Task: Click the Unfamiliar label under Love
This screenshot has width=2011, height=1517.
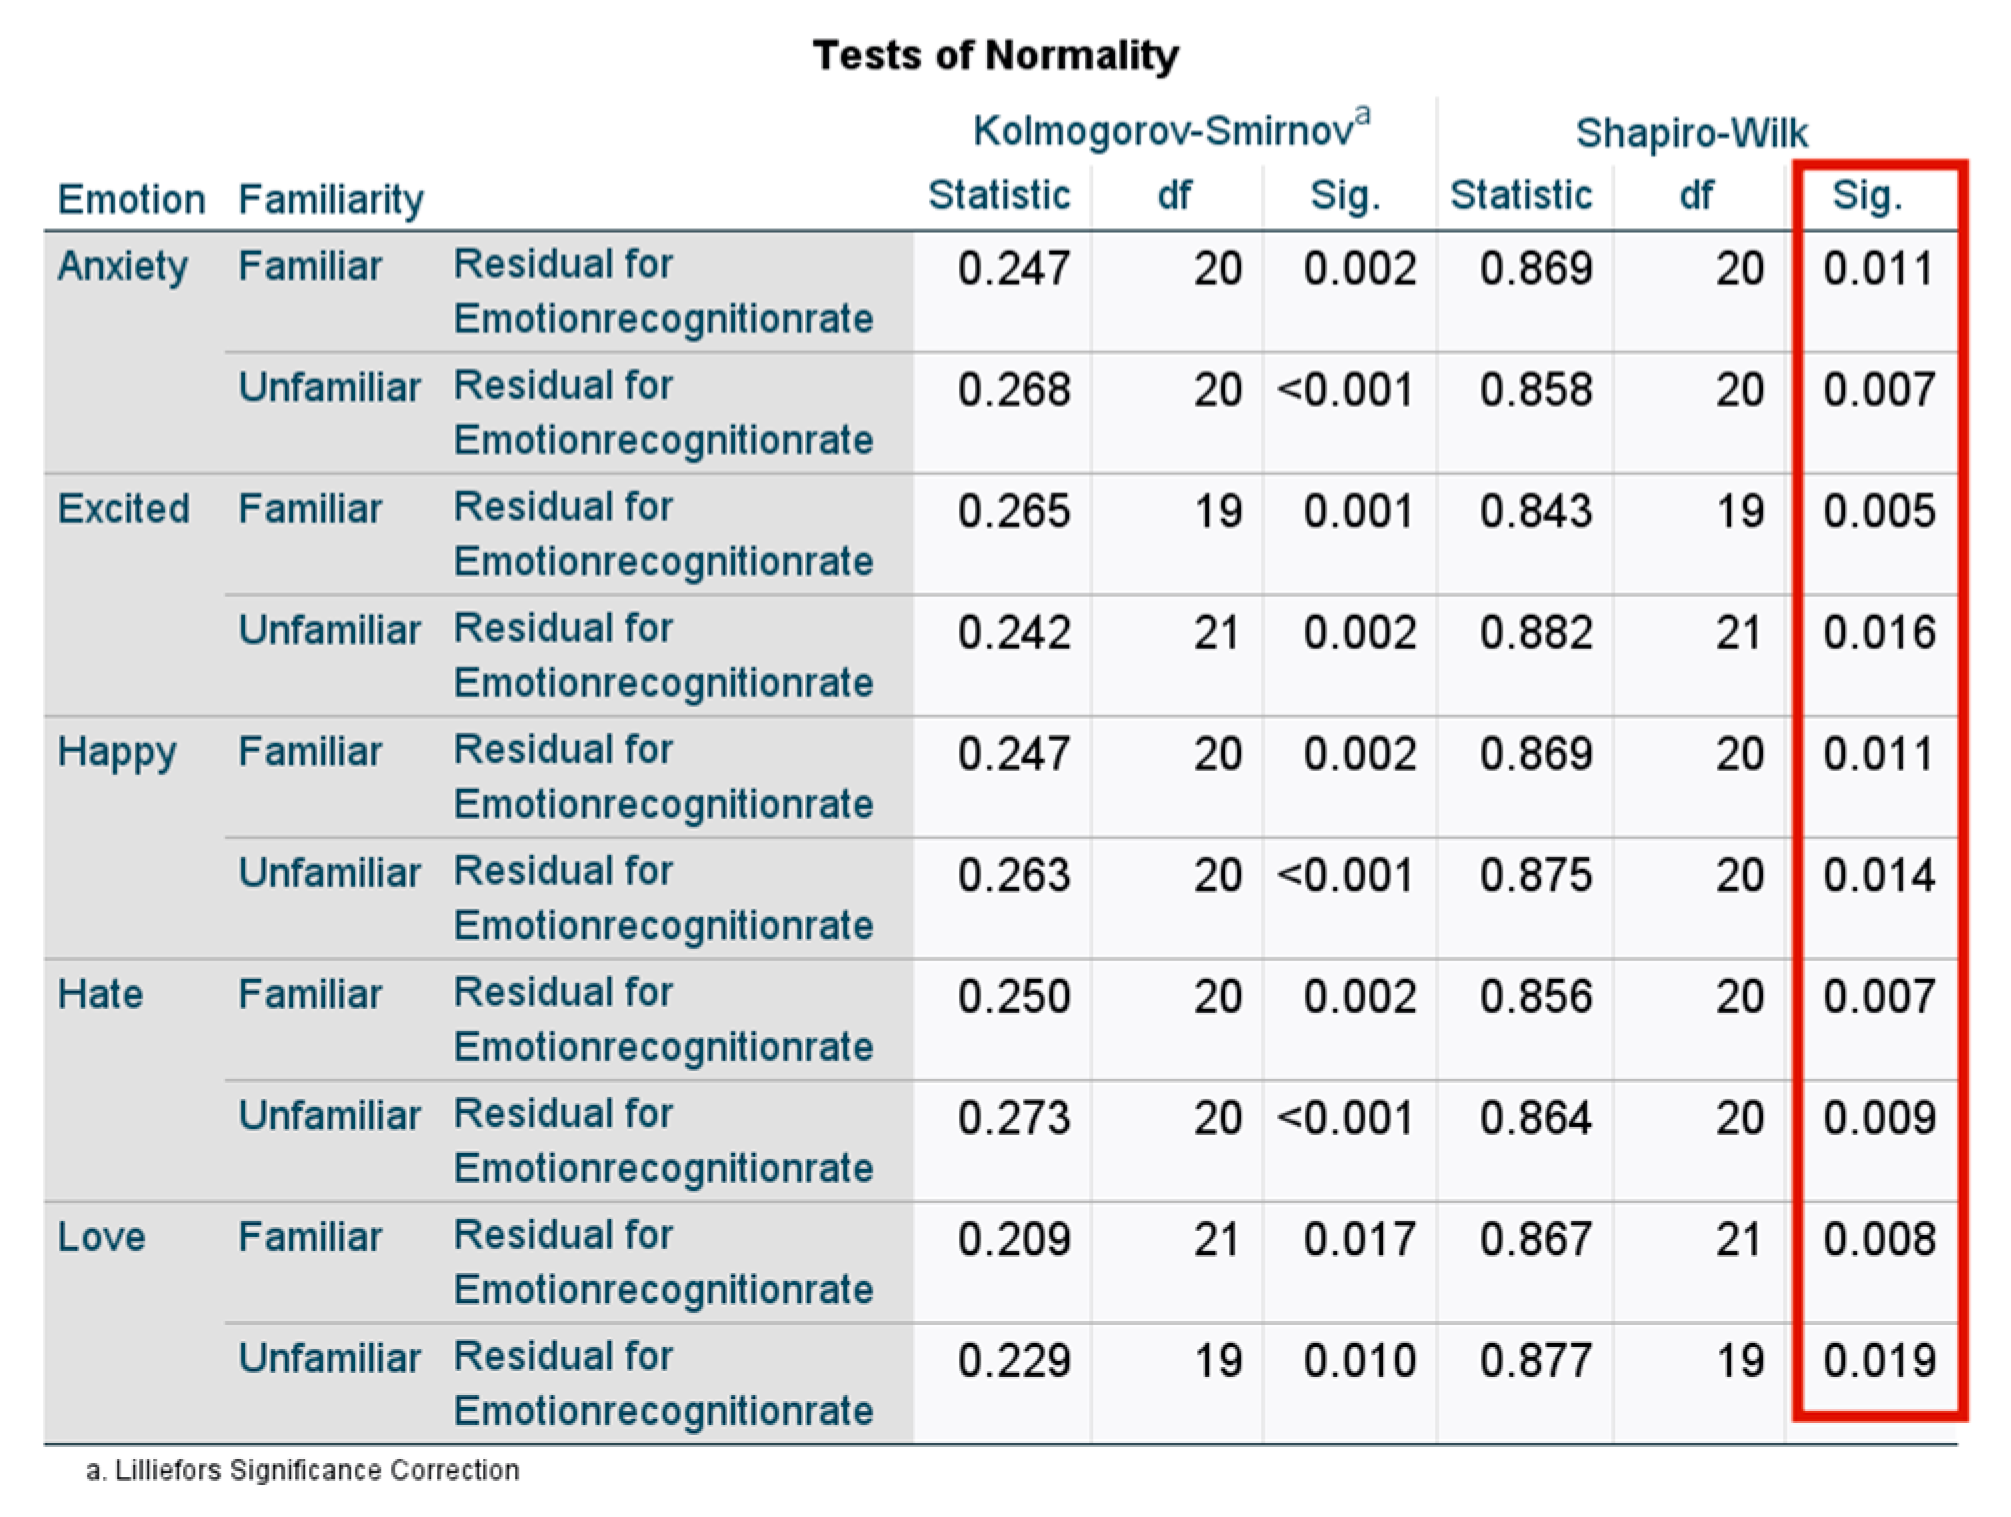Action: (x=329, y=1358)
